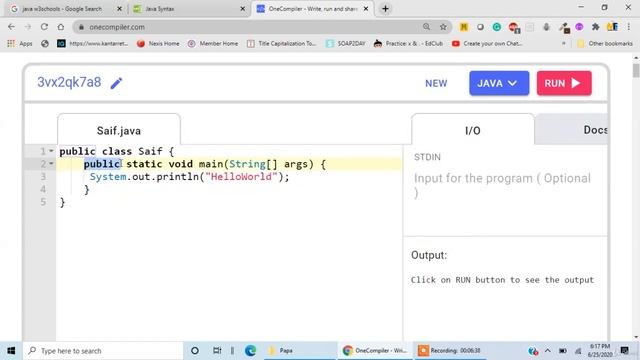Close the Java Syntax browser tab
The height and width of the screenshot is (360, 640).
(x=242, y=9)
